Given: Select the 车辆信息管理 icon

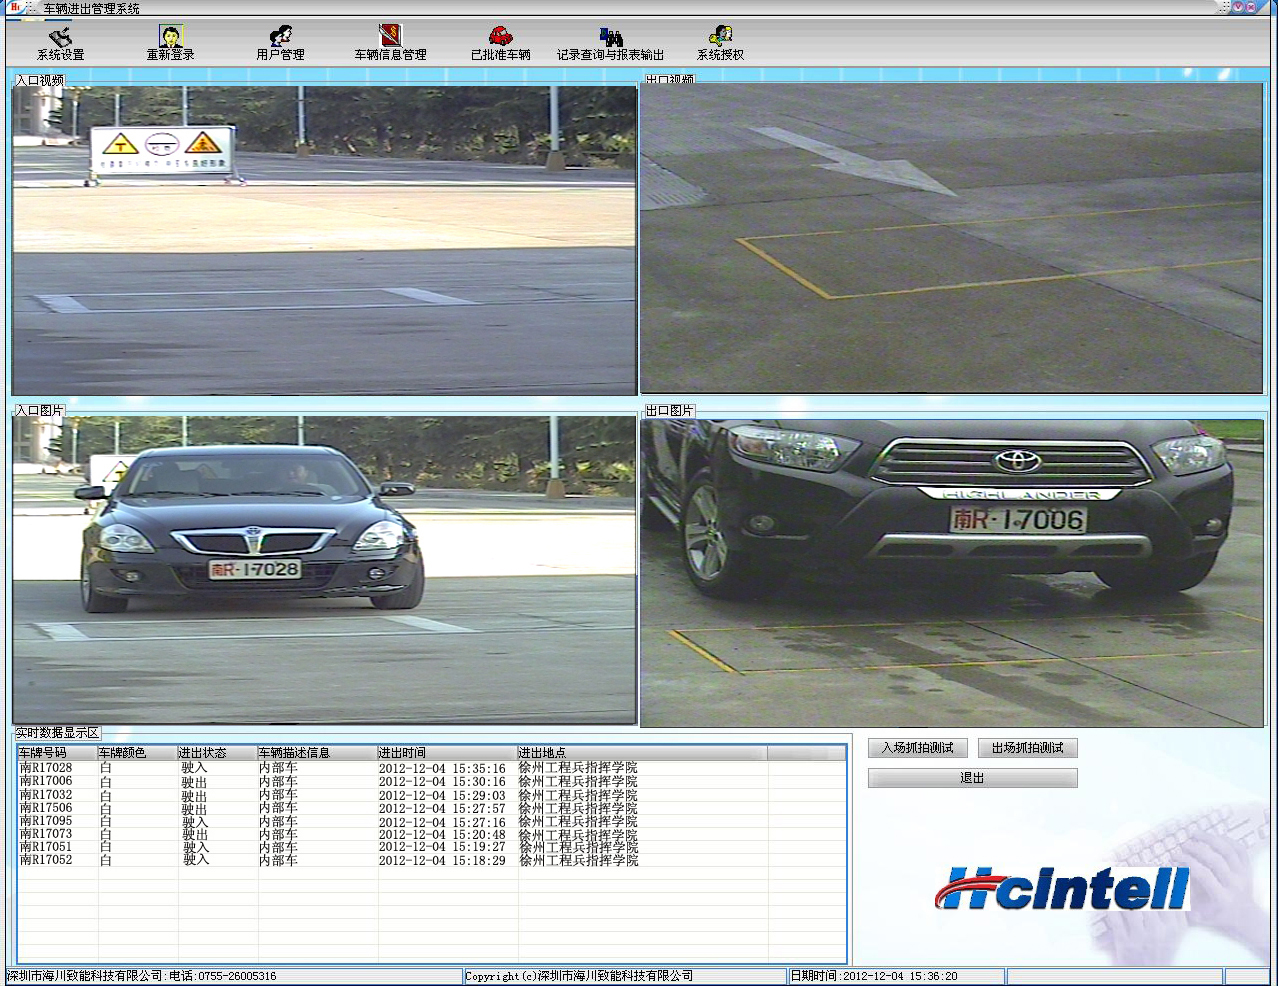Looking at the screenshot, I should (x=390, y=39).
